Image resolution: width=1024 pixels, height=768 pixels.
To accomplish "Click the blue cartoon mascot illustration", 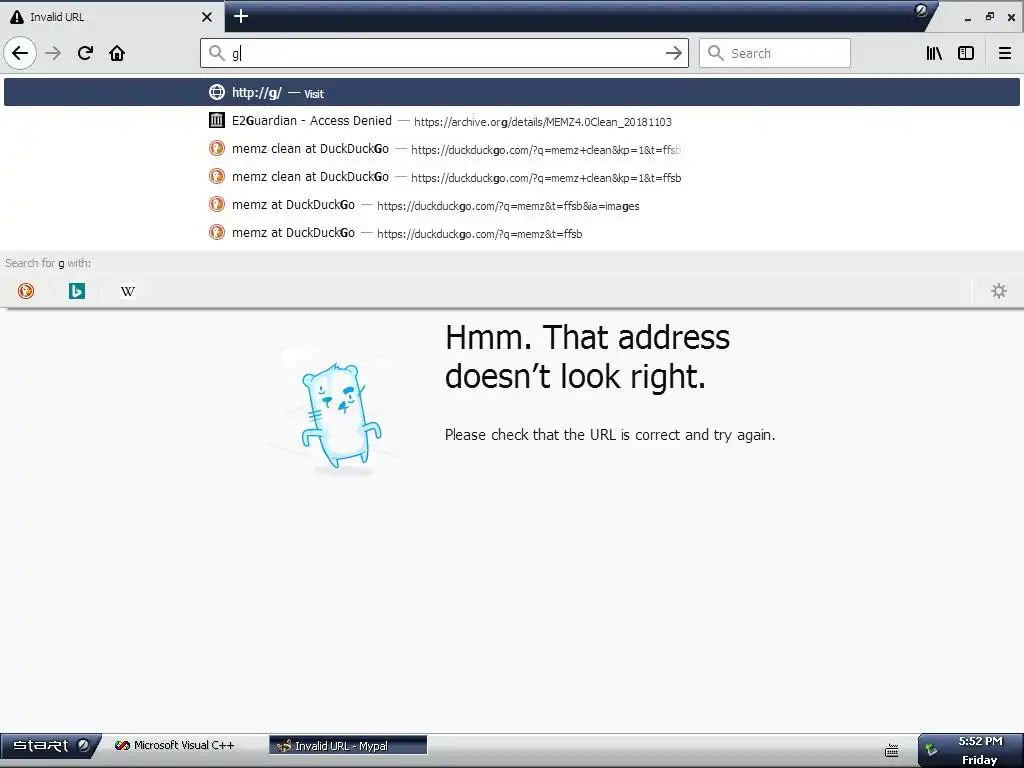I will pyautogui.click(x=340, y=415).
